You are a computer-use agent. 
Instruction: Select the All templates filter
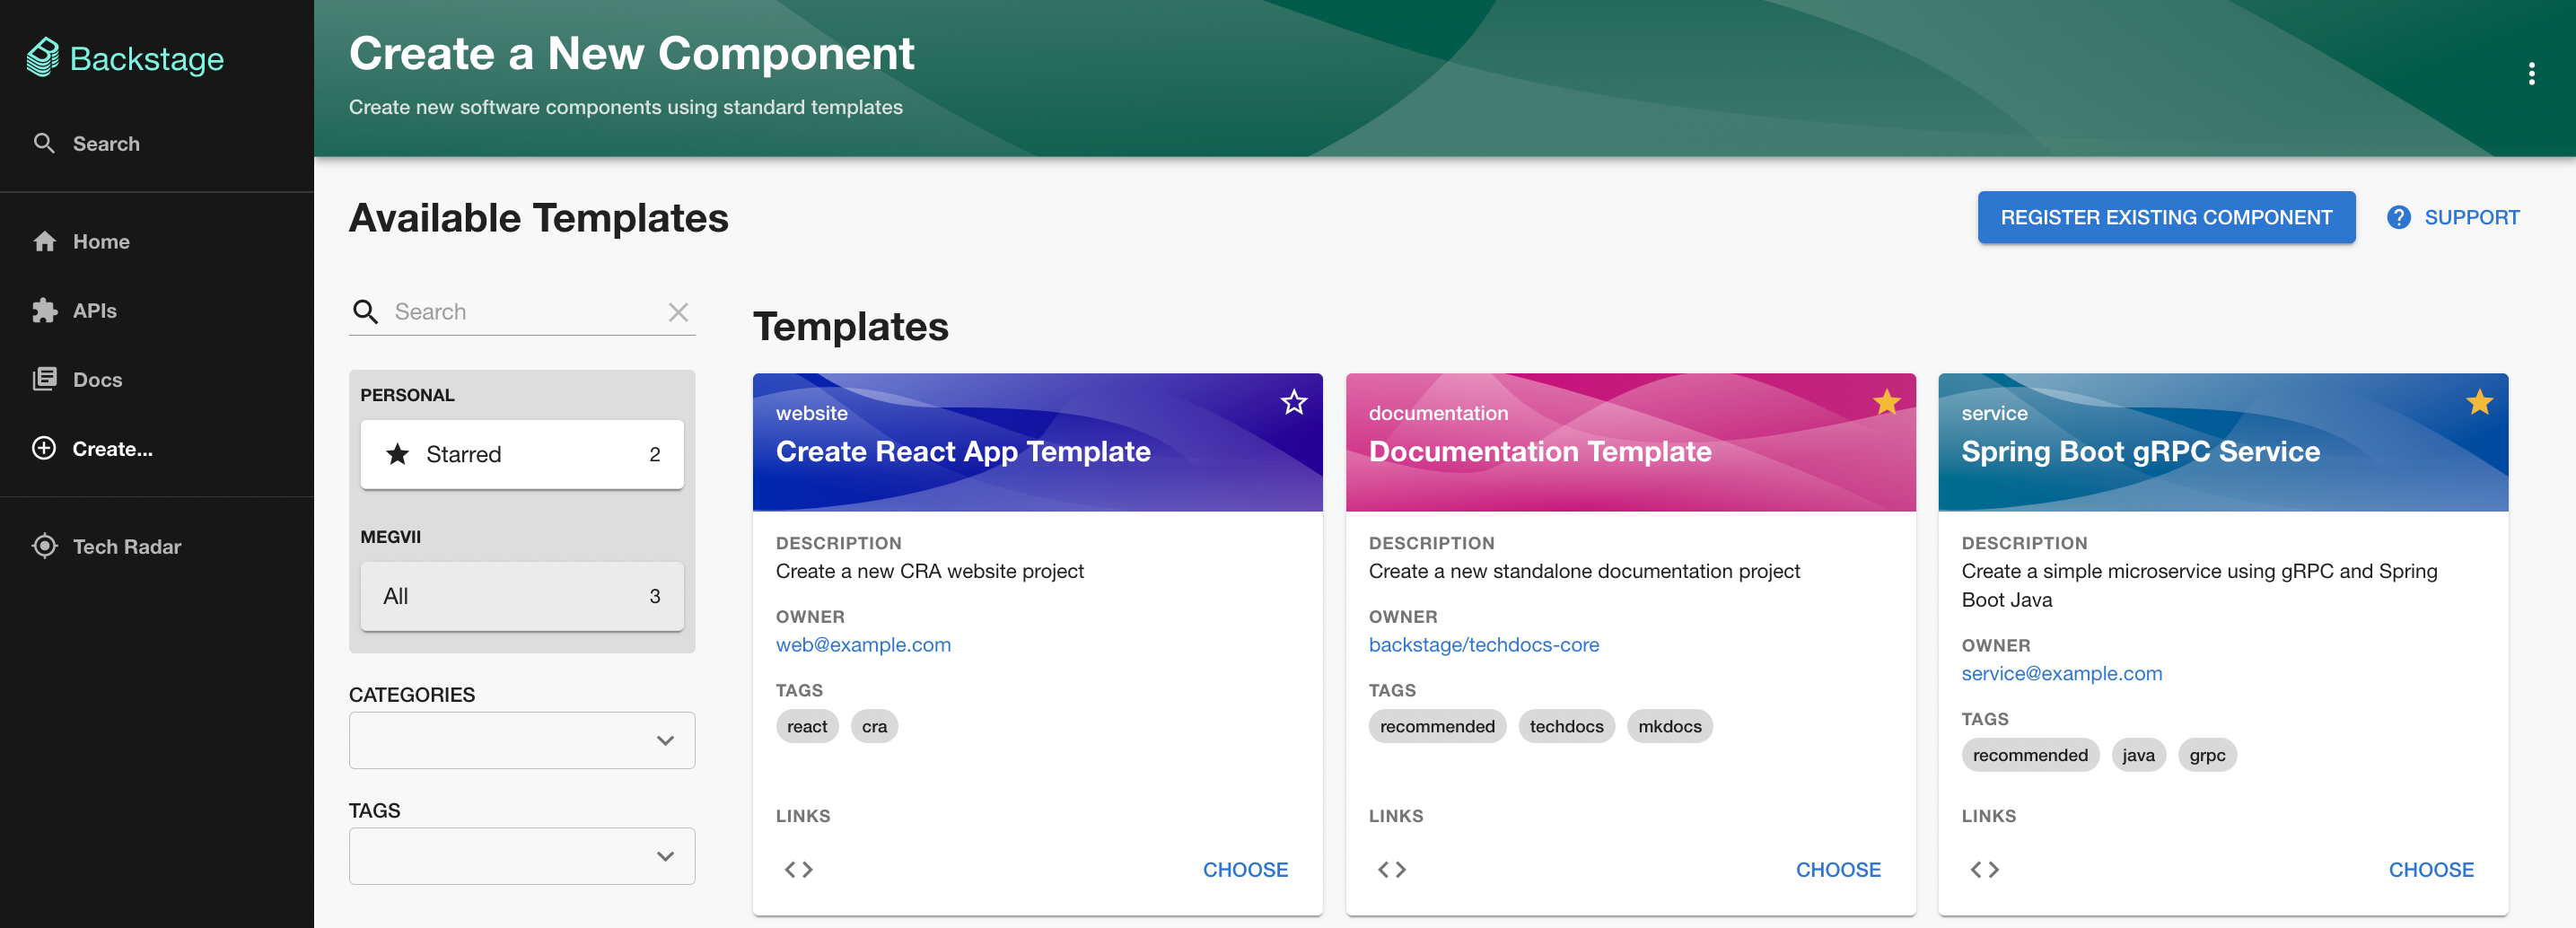(x=521, y=596)
